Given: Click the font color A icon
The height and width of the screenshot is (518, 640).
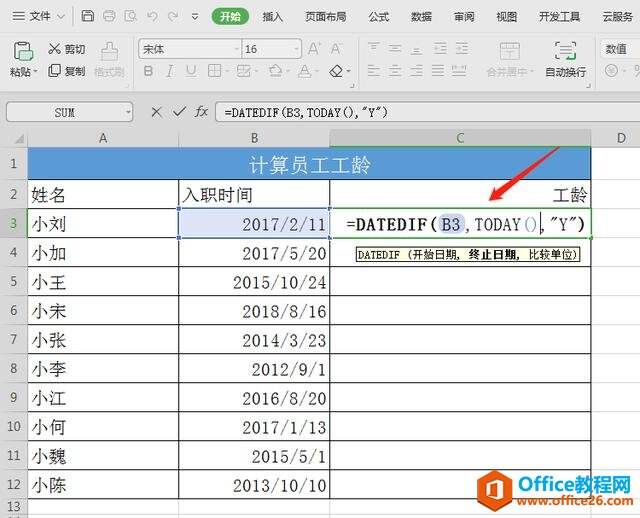Looking at the screenshot, I should coord(304,71).
